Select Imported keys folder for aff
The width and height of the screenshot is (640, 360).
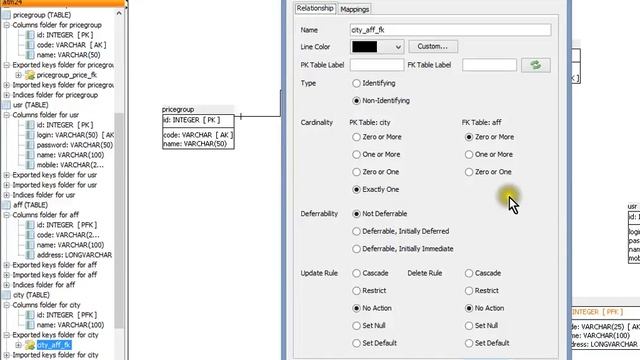point(55,275)
